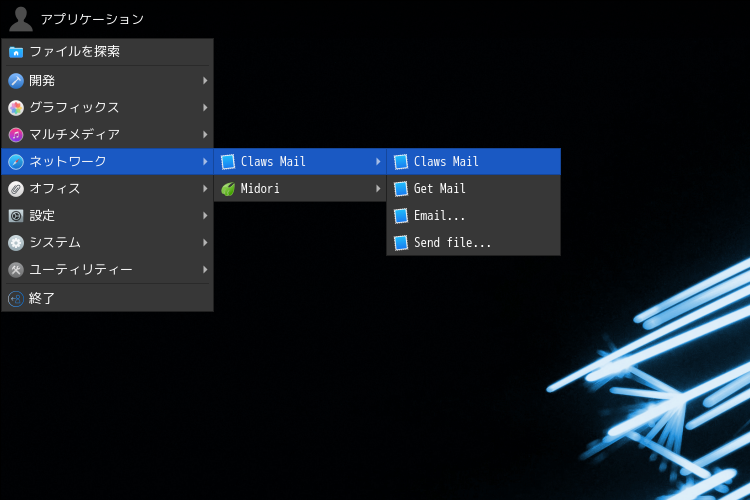Click the Email... stamp icon
This screenshot has width=750, height=500.
click(401, 216)
